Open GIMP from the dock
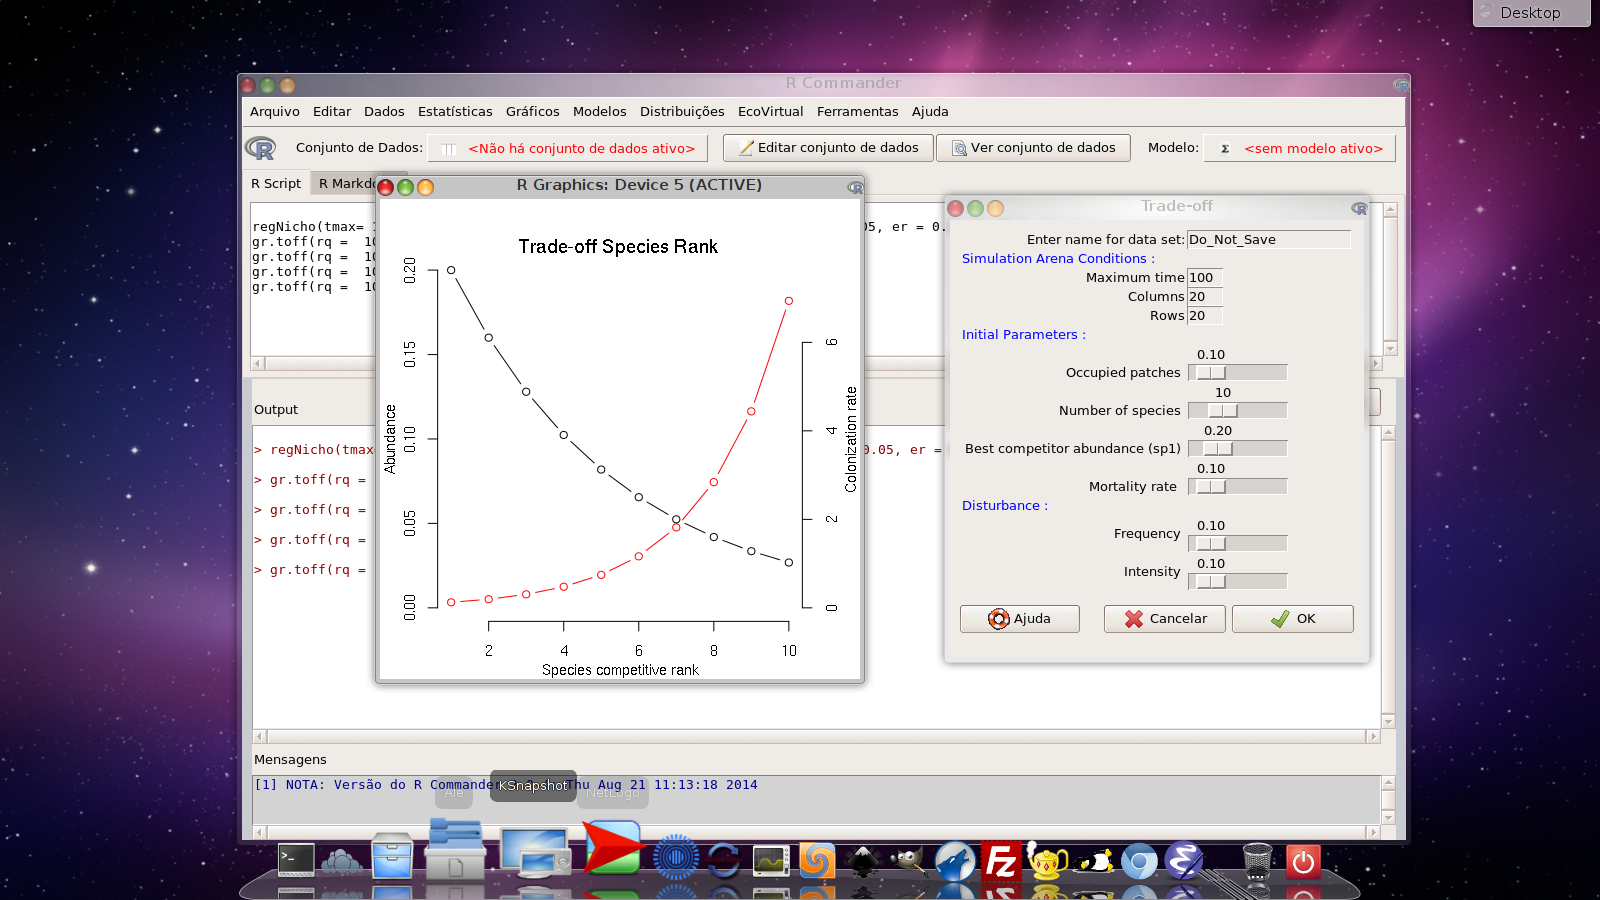The width and height of the screenshot is (1600, 900). (x=908, y=861)
